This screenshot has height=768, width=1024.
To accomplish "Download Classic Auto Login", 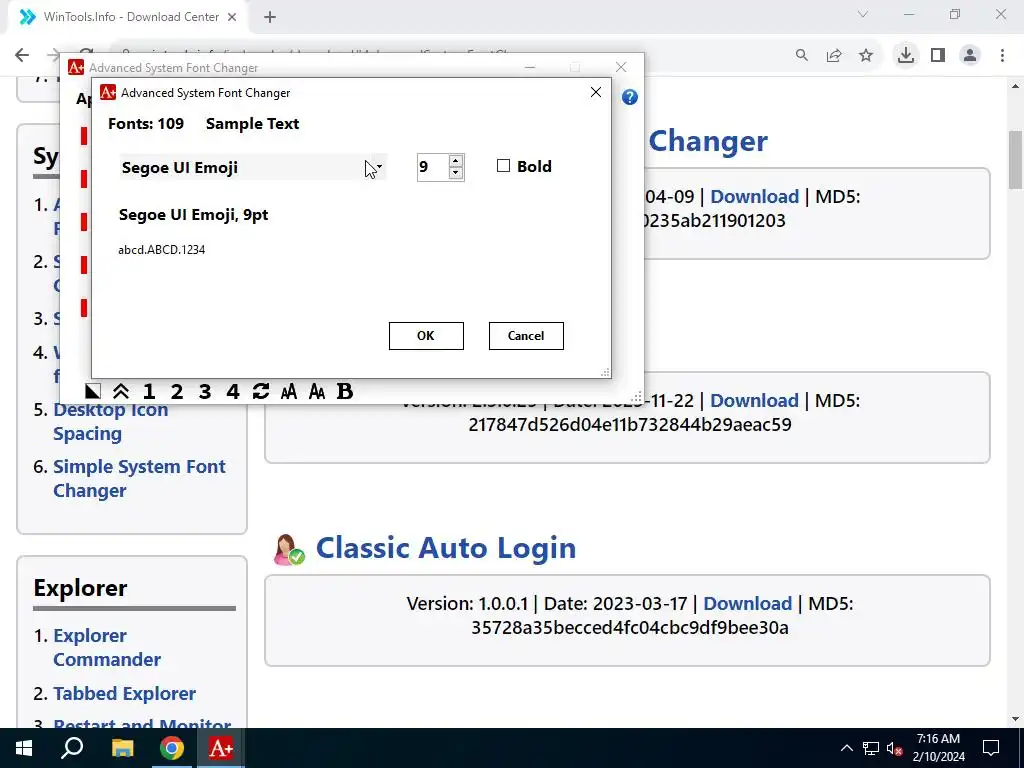I will (747, 603).
